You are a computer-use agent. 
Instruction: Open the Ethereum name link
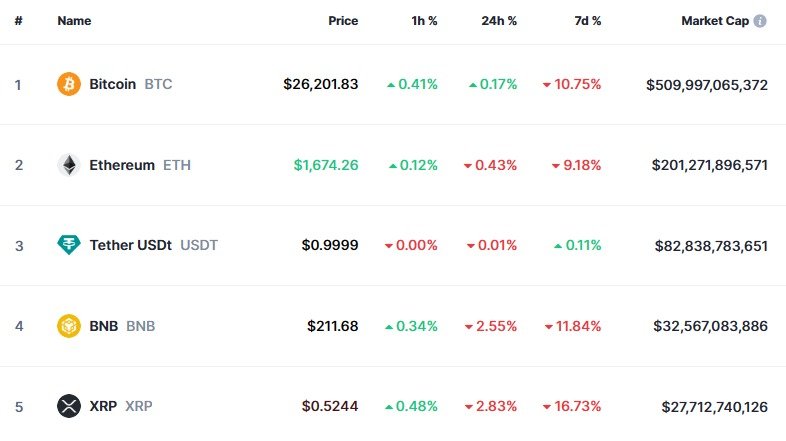pos(122,165)
